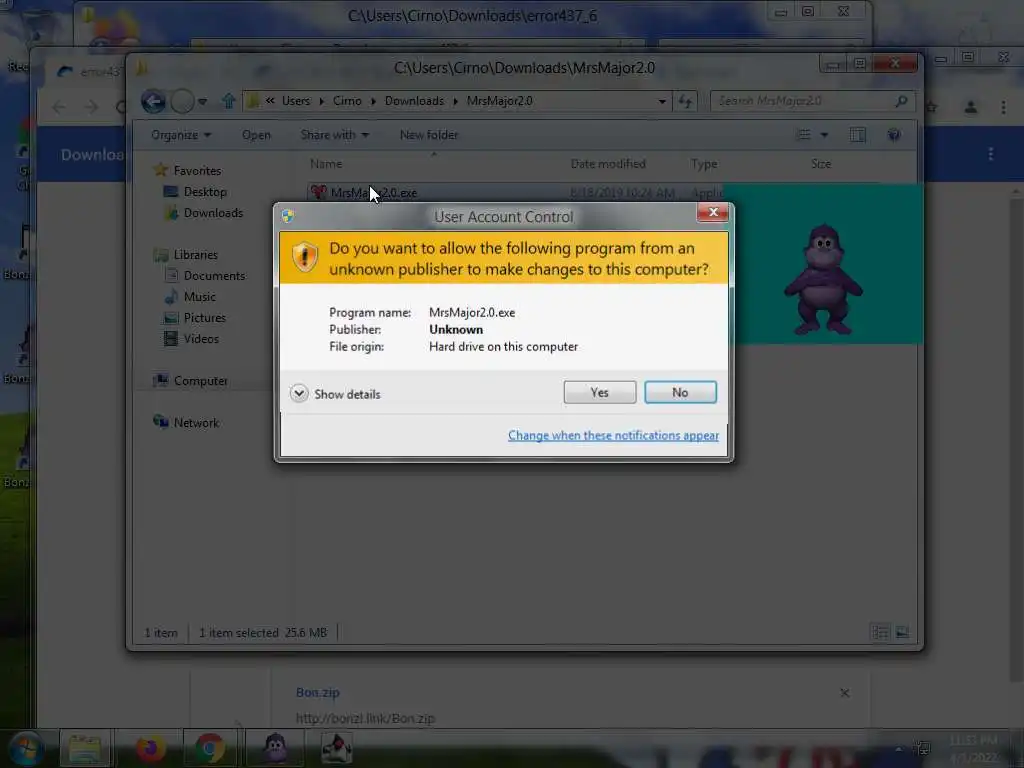This screenshot has height=768, width=1024.
Task: Open Music library
Action: 199,296
